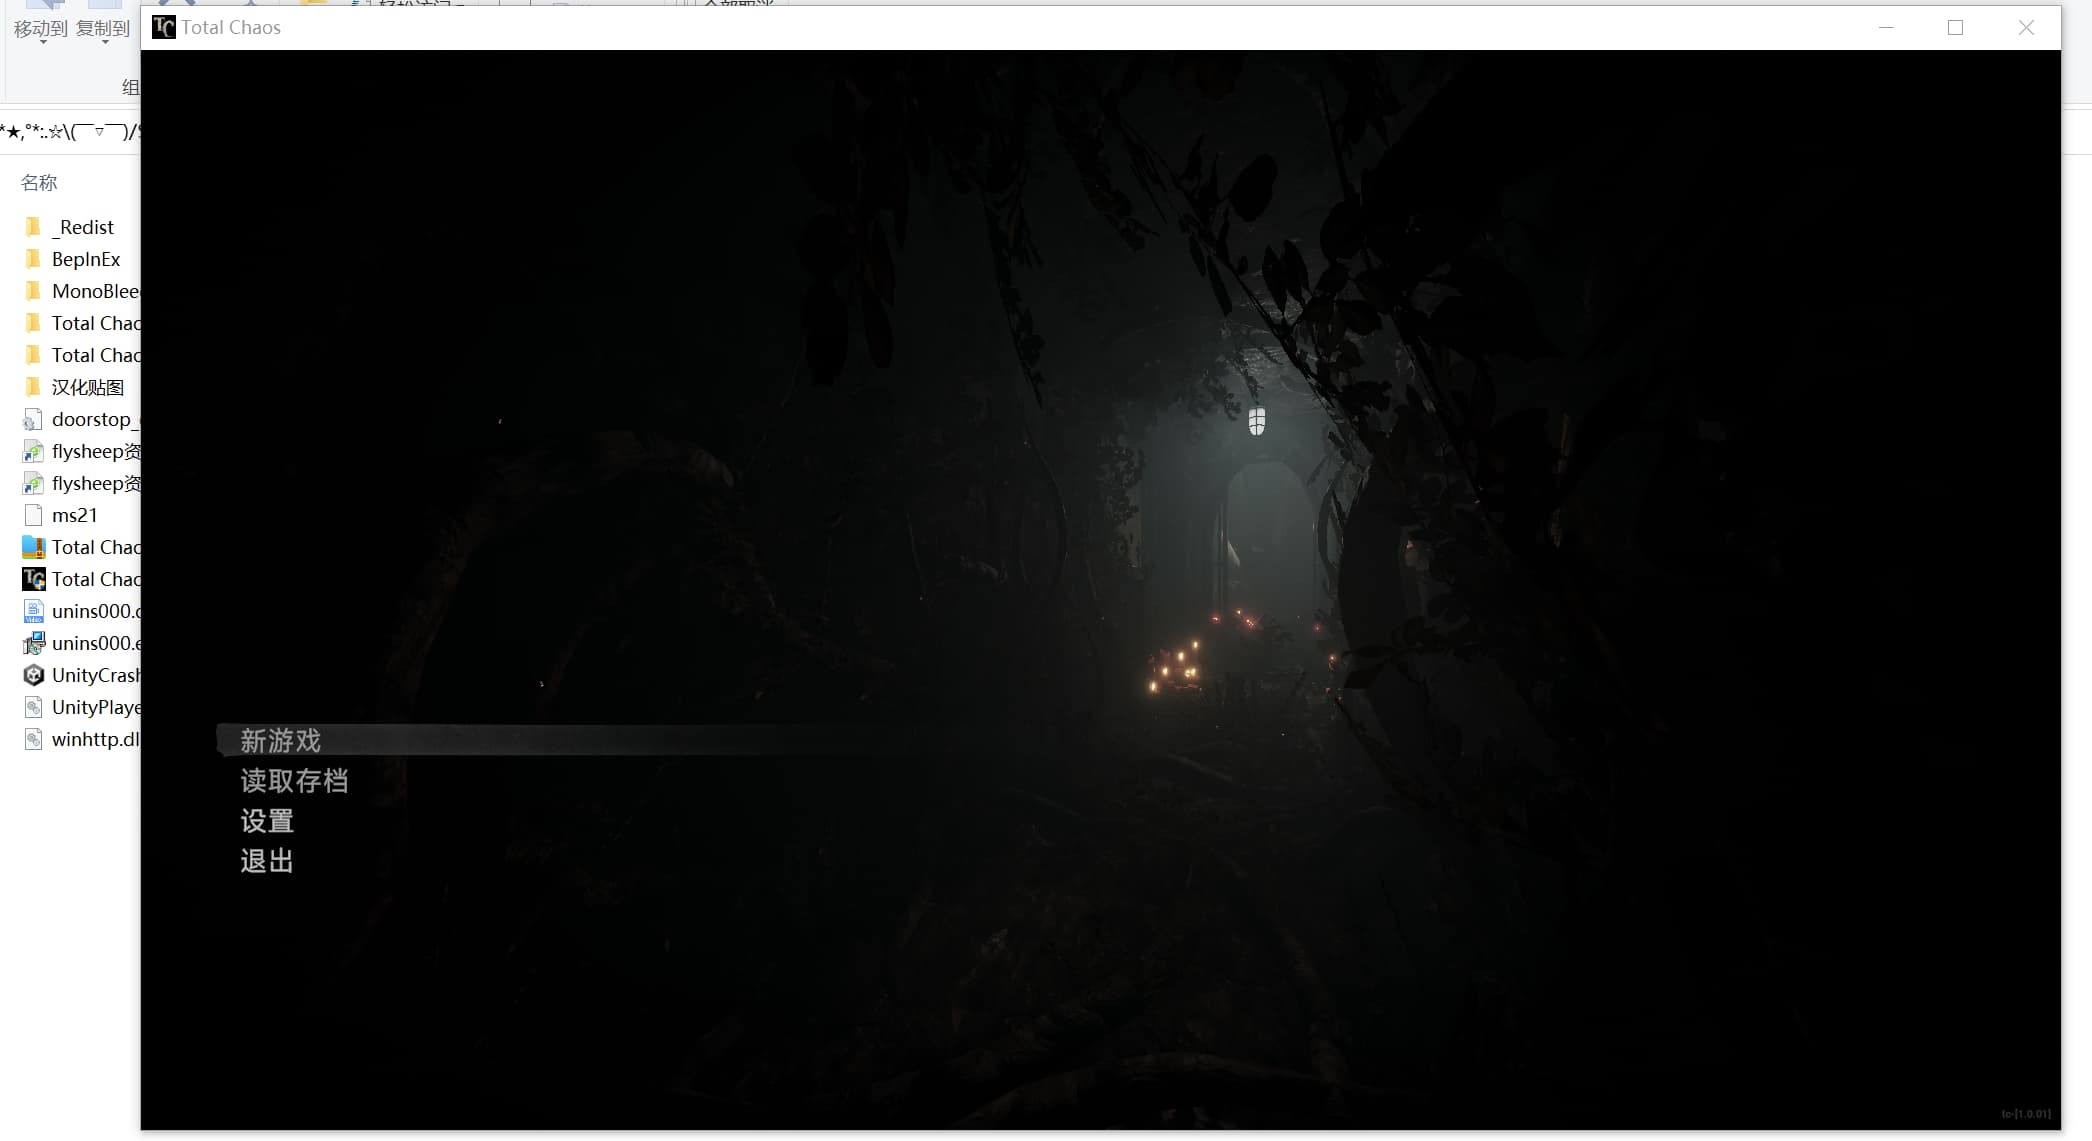
Task: Expand the 移动到 dropdown arrow
Action: click(x=42, y=43)
